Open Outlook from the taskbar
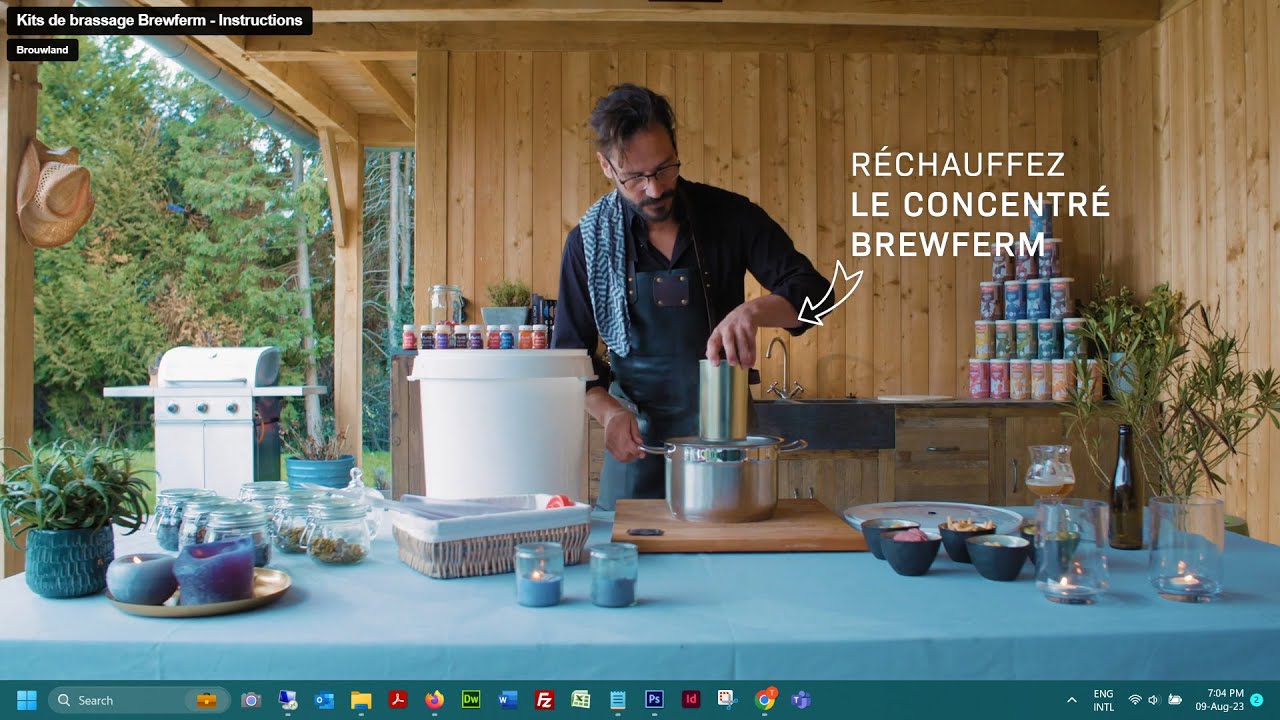The width and height of the screenshot is (1280, 720). (325, 700)
